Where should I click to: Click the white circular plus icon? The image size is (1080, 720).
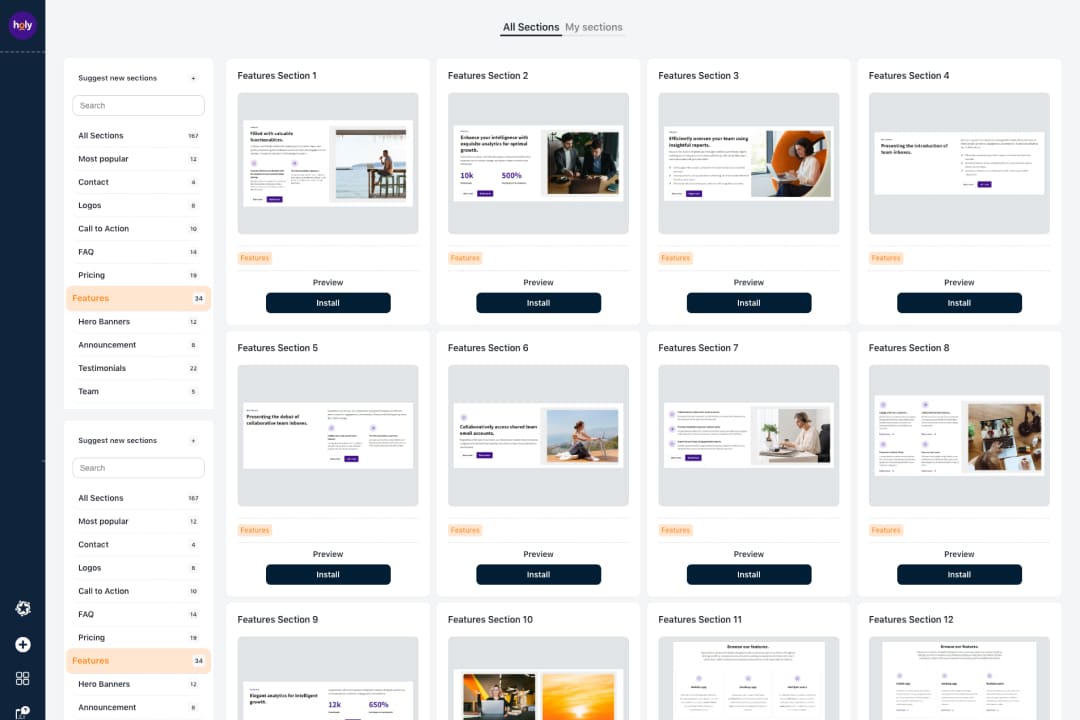click(x=23, y=644)
